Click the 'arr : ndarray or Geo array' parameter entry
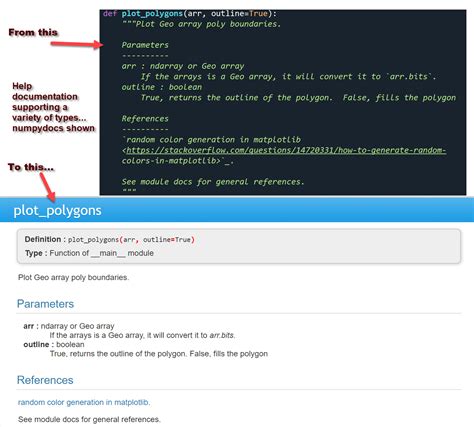Viewport: 474px width, 427px height. click(x=69, y=326)
